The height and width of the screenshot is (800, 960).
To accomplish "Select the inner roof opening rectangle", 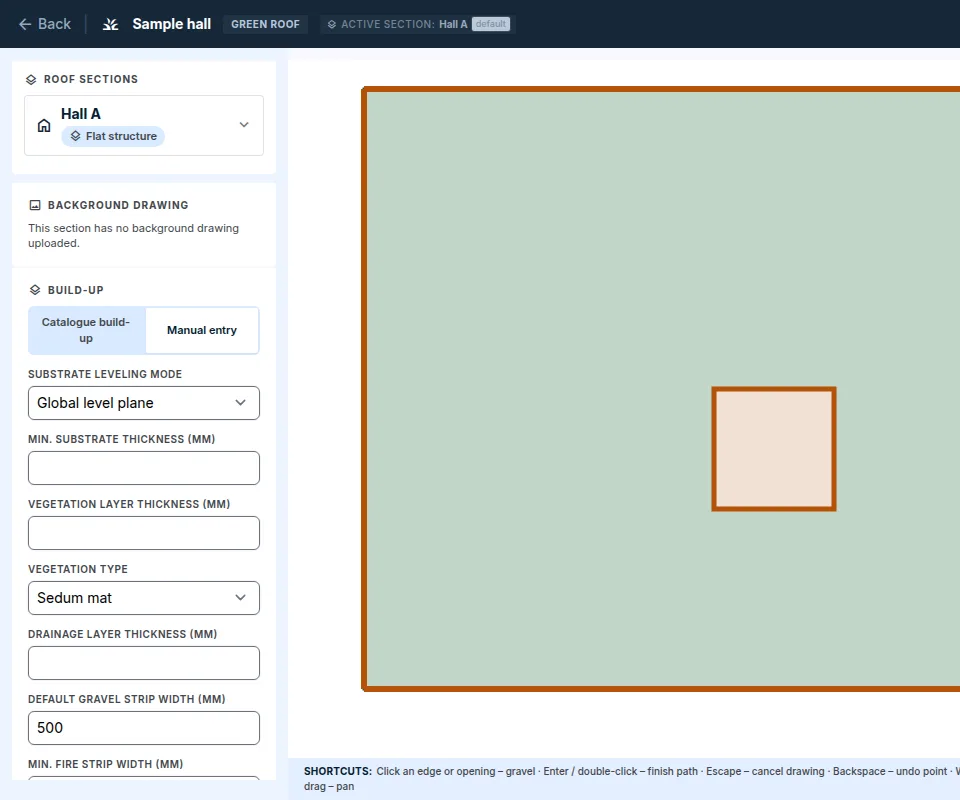I will [x=774, y=449].
